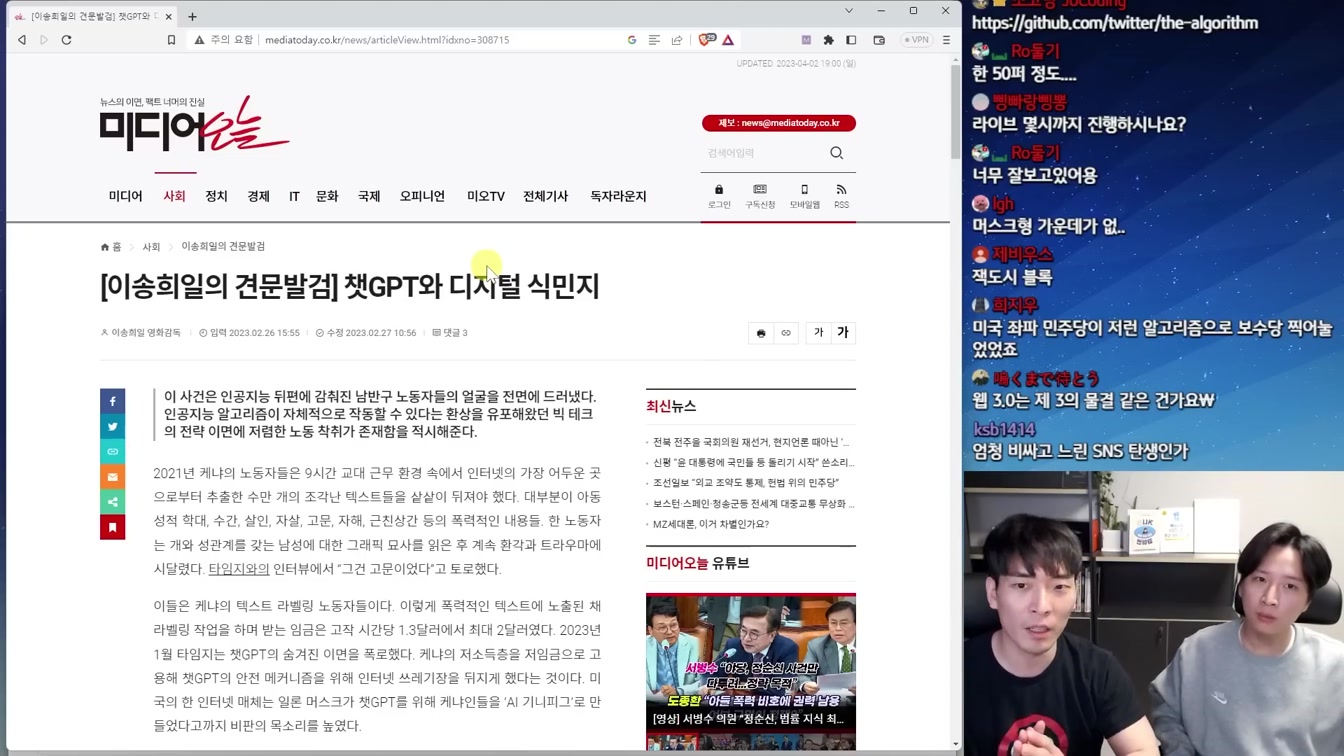Toggle the browser sidebar panel icon

(851, 40)
